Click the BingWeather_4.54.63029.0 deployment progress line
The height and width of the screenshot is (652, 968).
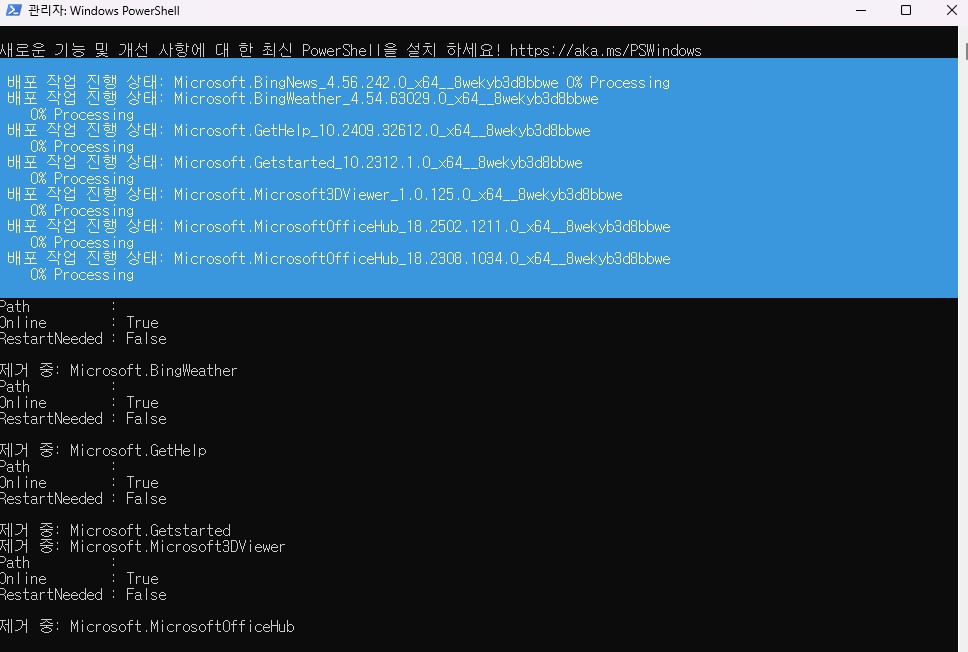(x=302, y=98)
